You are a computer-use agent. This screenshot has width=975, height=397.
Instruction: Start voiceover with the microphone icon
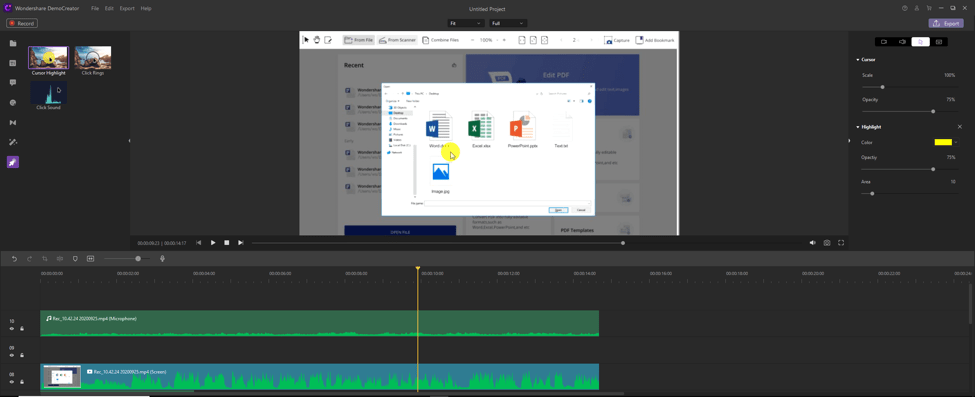tap(162, 258)
